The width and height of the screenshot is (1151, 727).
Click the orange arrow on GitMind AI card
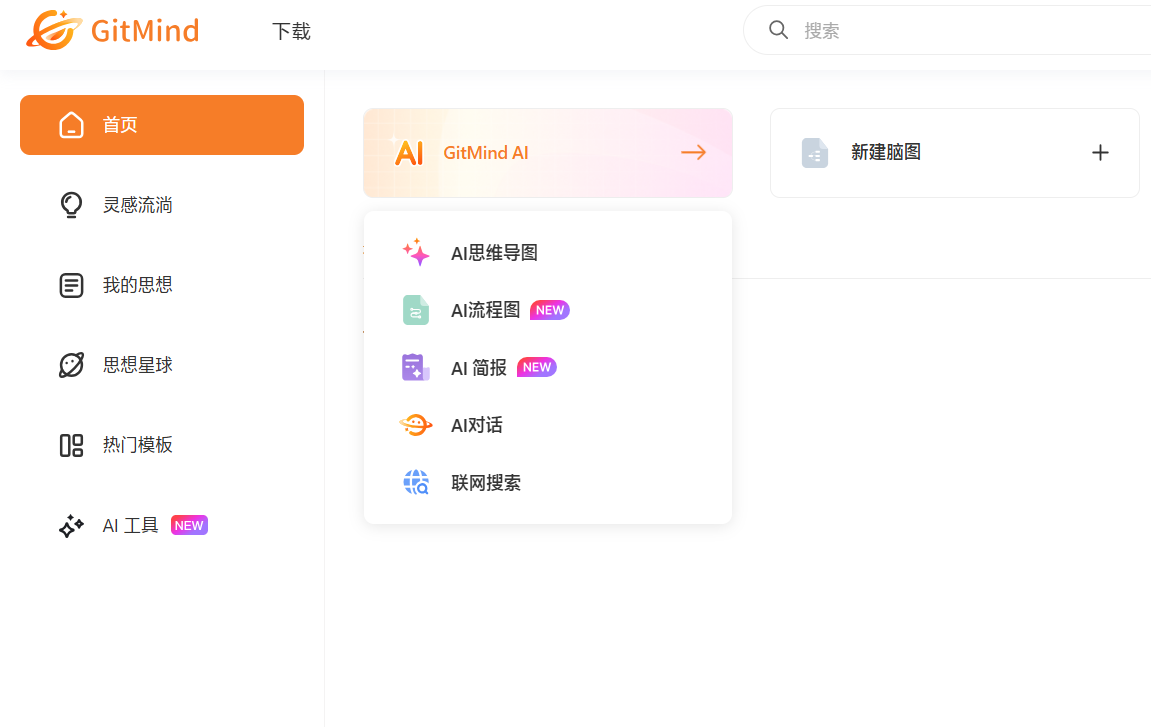tap(693, 153)
